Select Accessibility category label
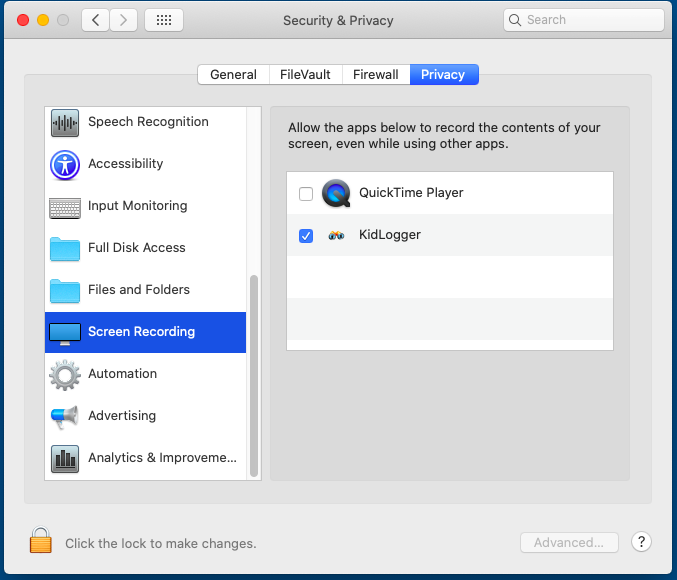This screenshot has height=580, width=677. click(x=126, y=164)
